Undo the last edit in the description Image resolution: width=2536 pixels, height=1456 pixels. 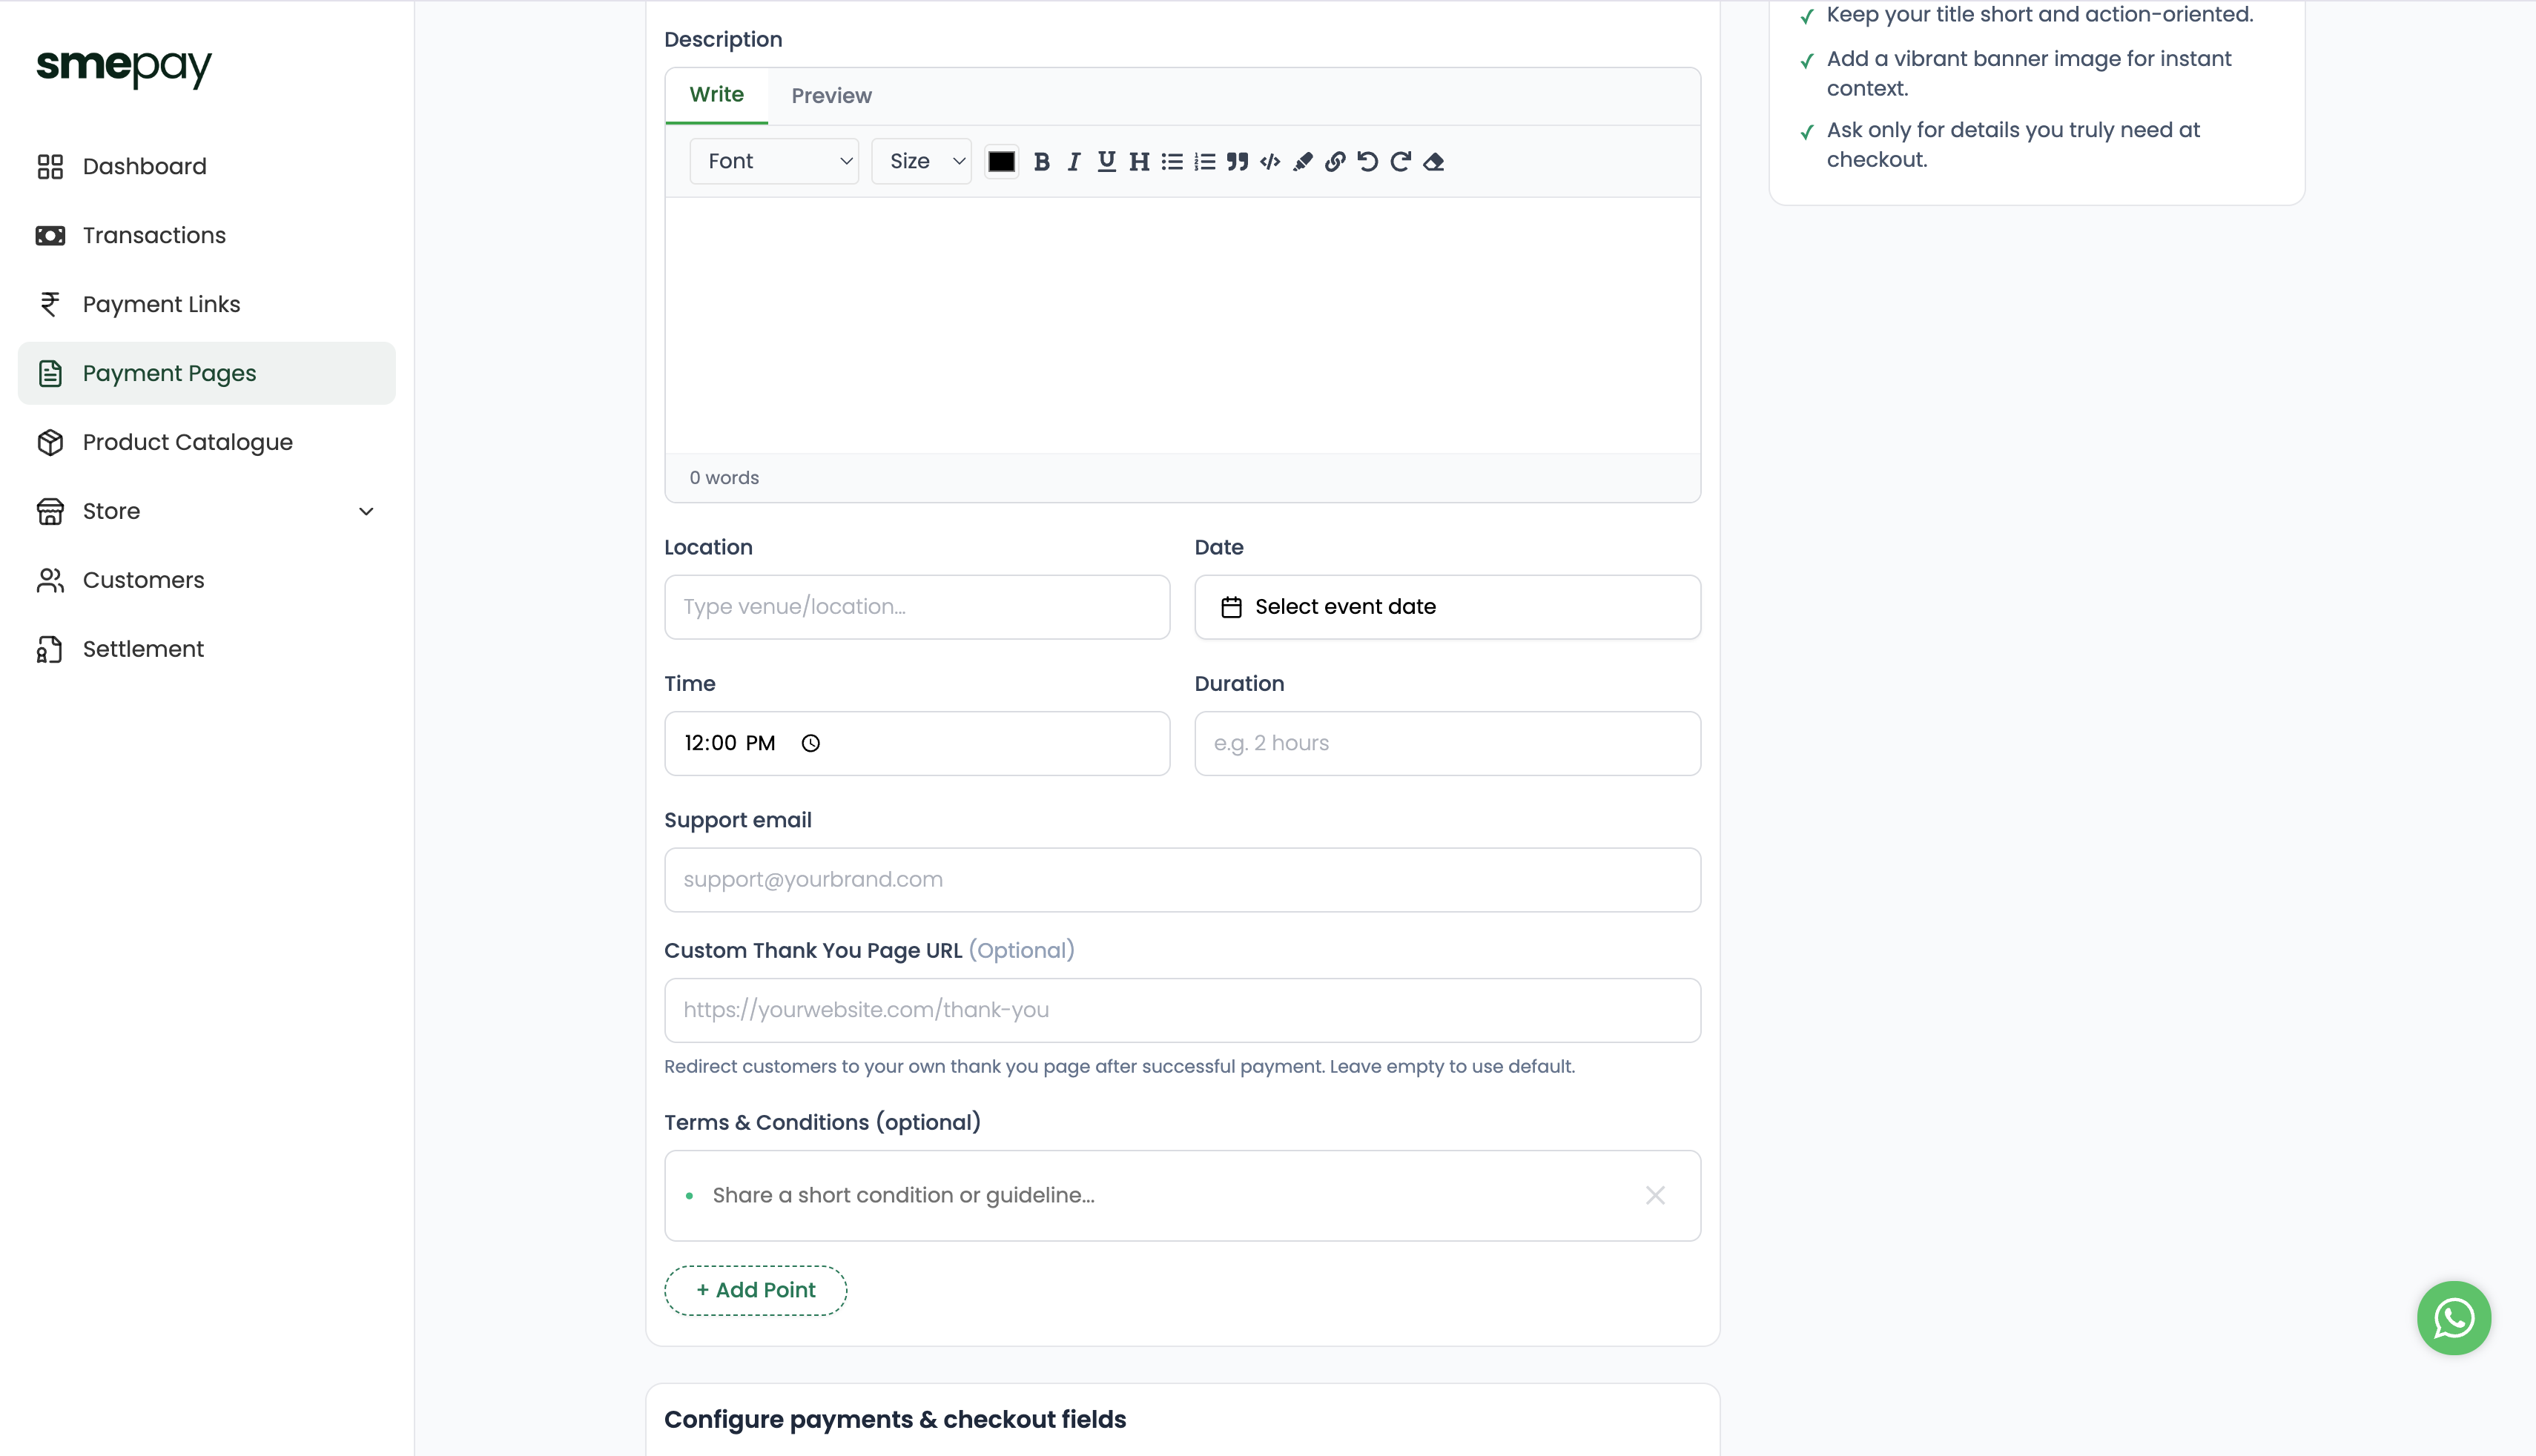pyautogui.click(x=1368, y=161)
